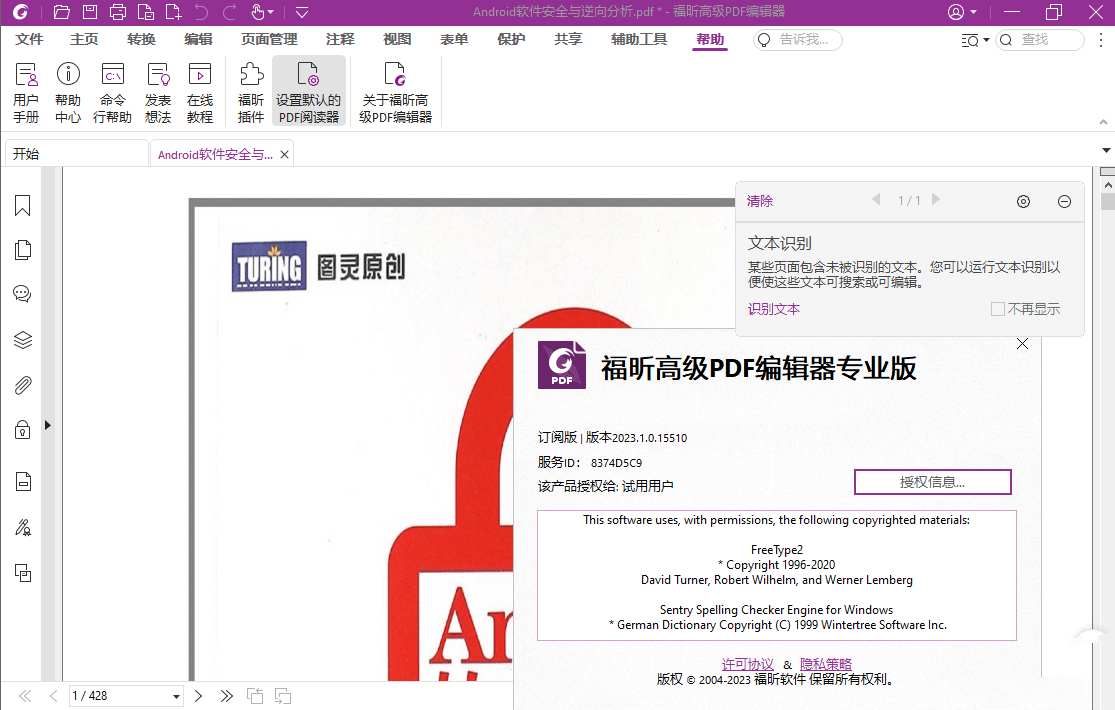This screenshot has width=1115, height=710.
Task: Open the 许可协议 license link
Action: pos(747,663)
